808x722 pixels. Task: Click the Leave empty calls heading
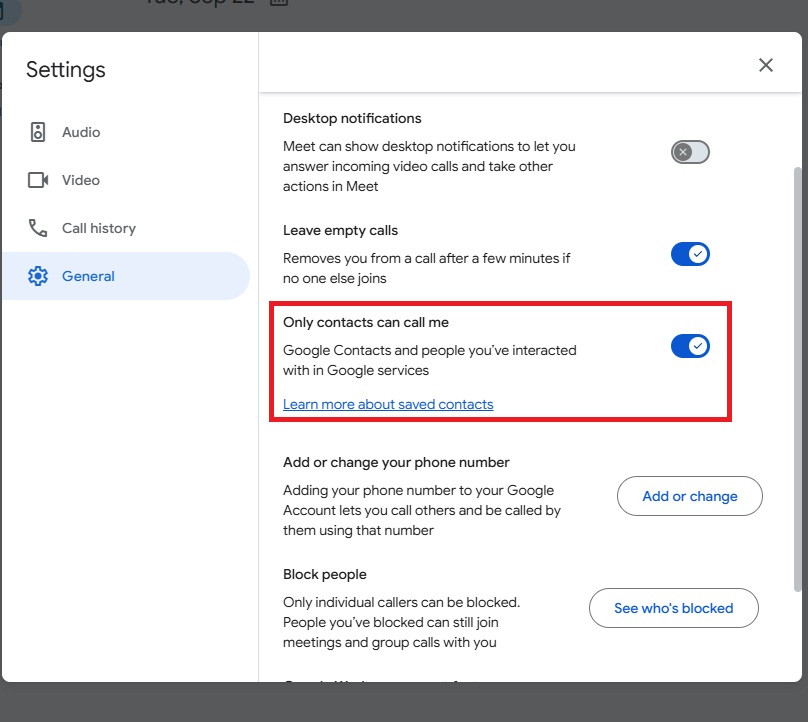pos(340,230)
